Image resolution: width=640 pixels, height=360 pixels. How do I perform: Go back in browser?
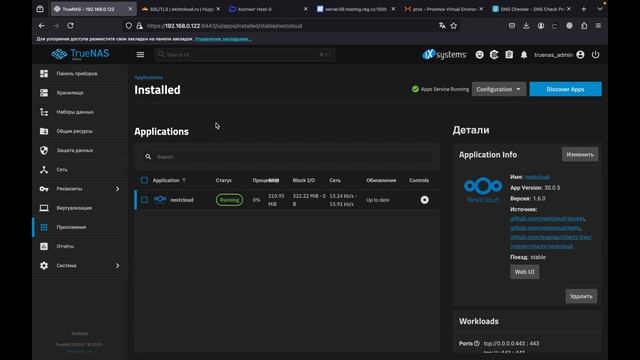pos(42,26)
